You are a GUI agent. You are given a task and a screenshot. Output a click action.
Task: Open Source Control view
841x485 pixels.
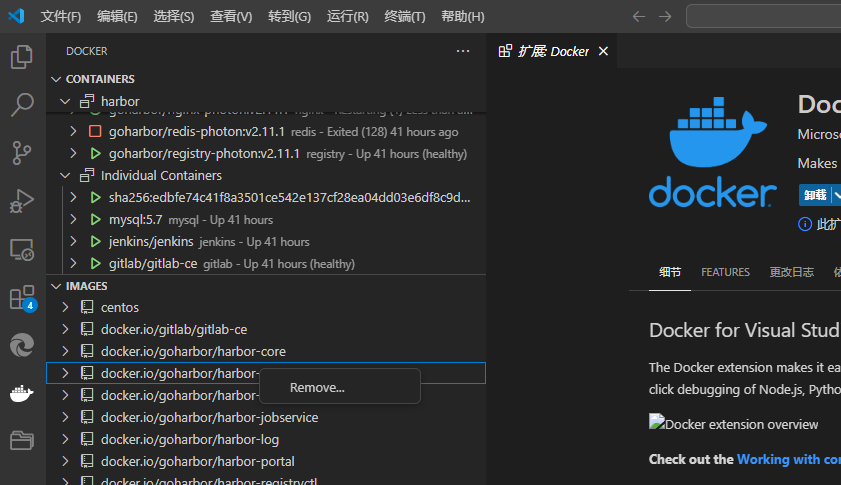pos(21,153)
